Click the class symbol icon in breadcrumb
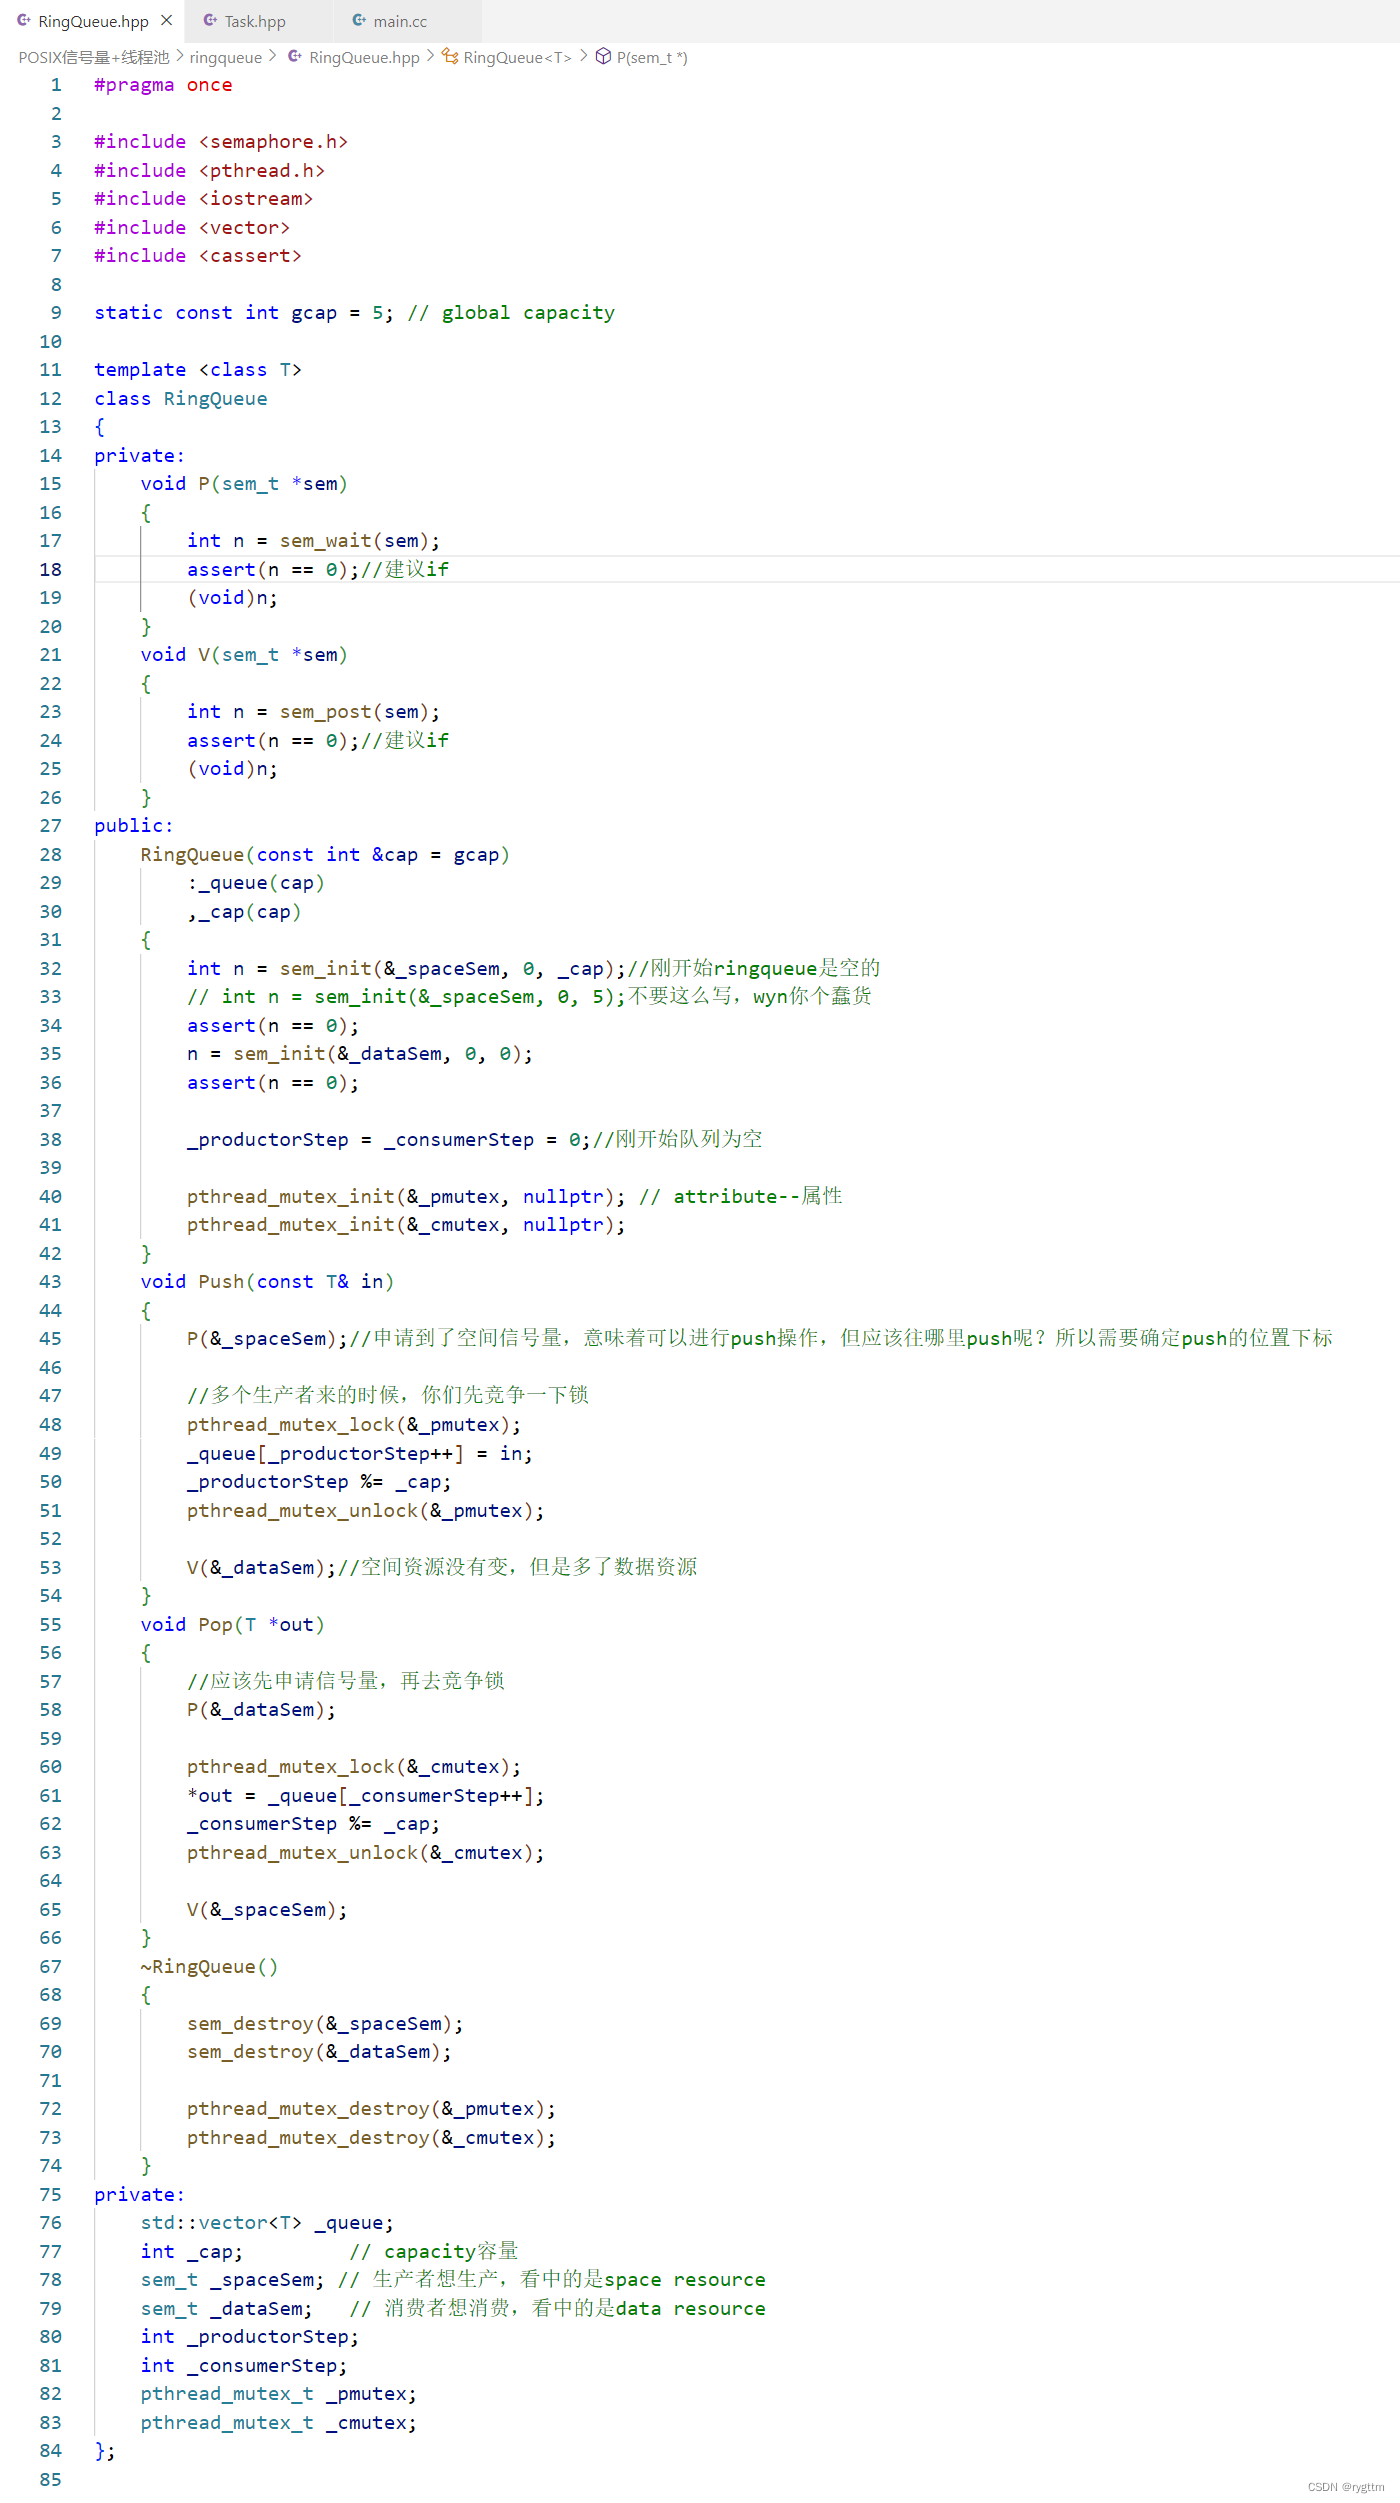The image size is (1400, 2503). (450, 56)
